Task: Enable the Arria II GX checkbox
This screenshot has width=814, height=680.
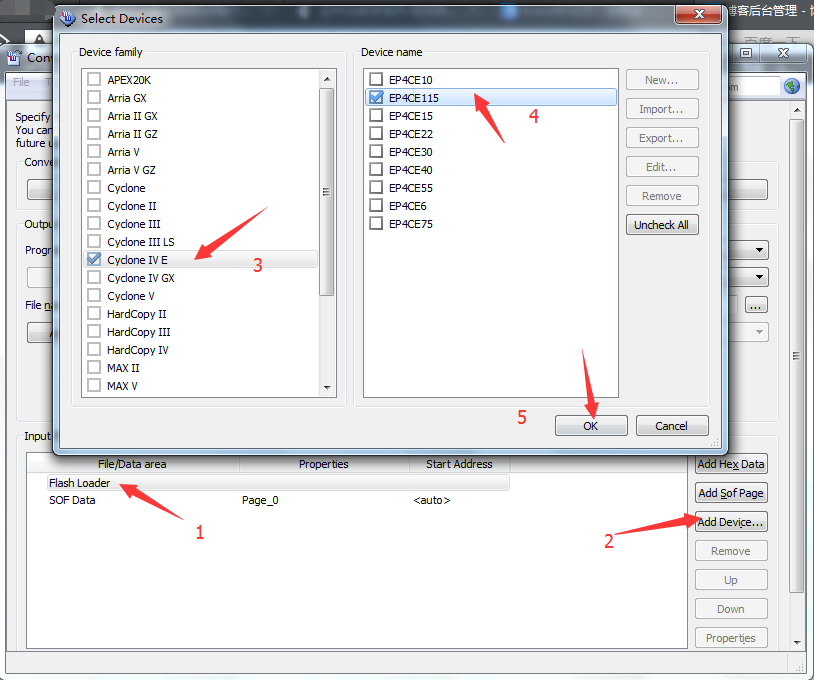Action: [94, 116]
